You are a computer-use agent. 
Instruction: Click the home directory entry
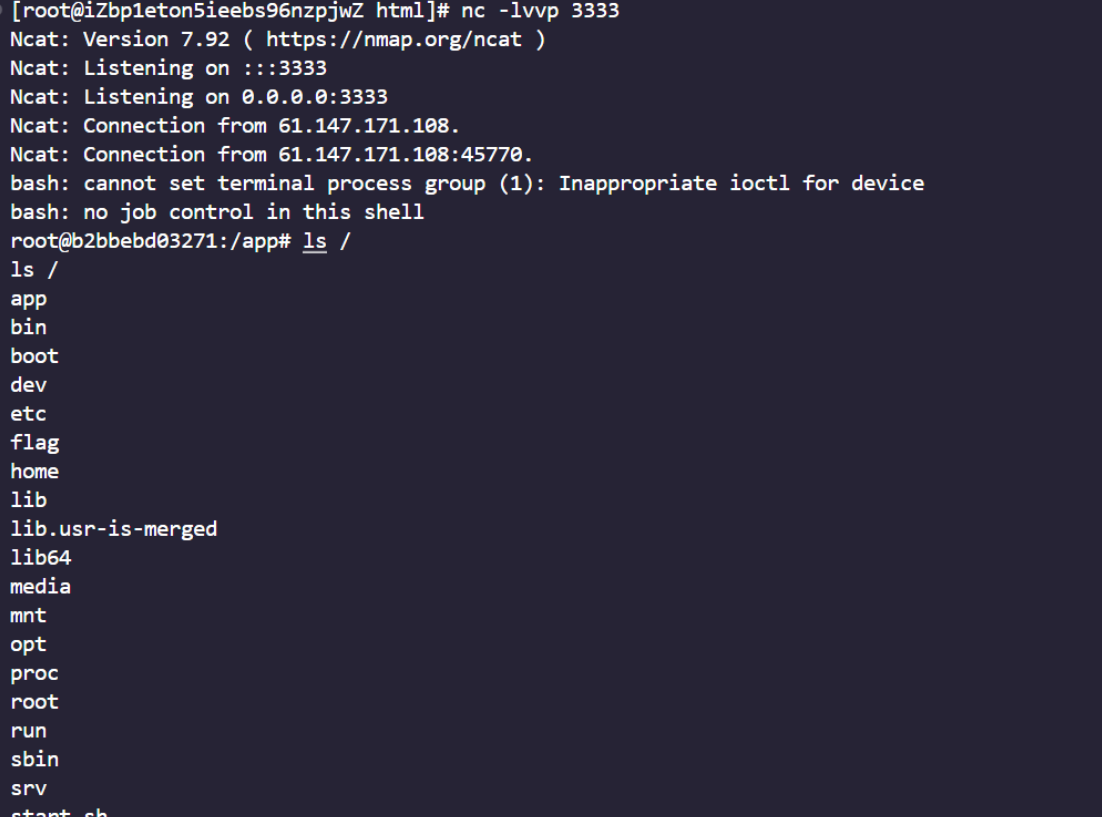(34, 472)
